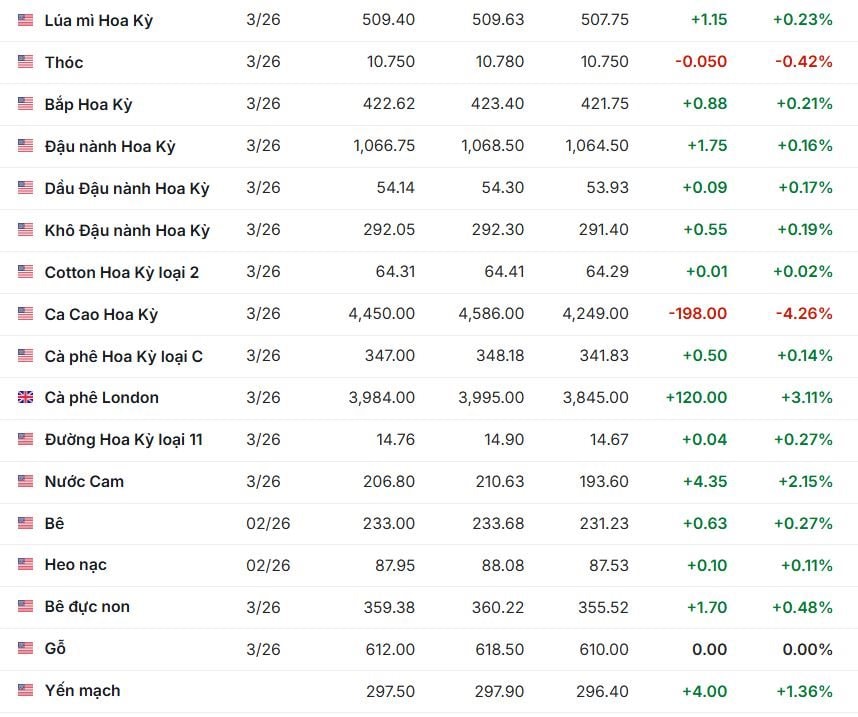Open the Cà phê London commodity link
Image resolution: width=858 pixels, height=717 pixels.
pos(102,398)
